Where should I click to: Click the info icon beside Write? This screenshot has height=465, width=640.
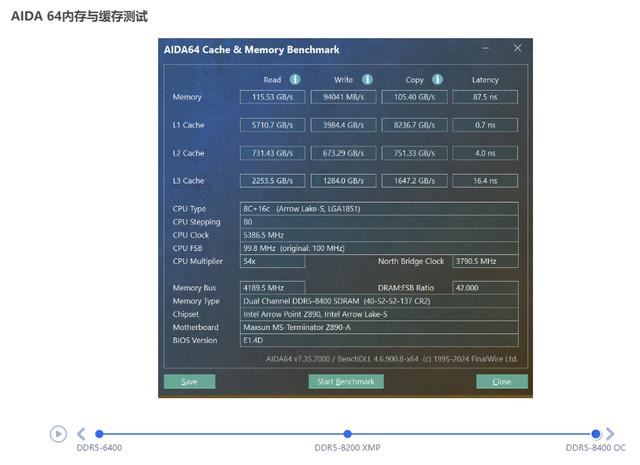[x=367, y=80]
